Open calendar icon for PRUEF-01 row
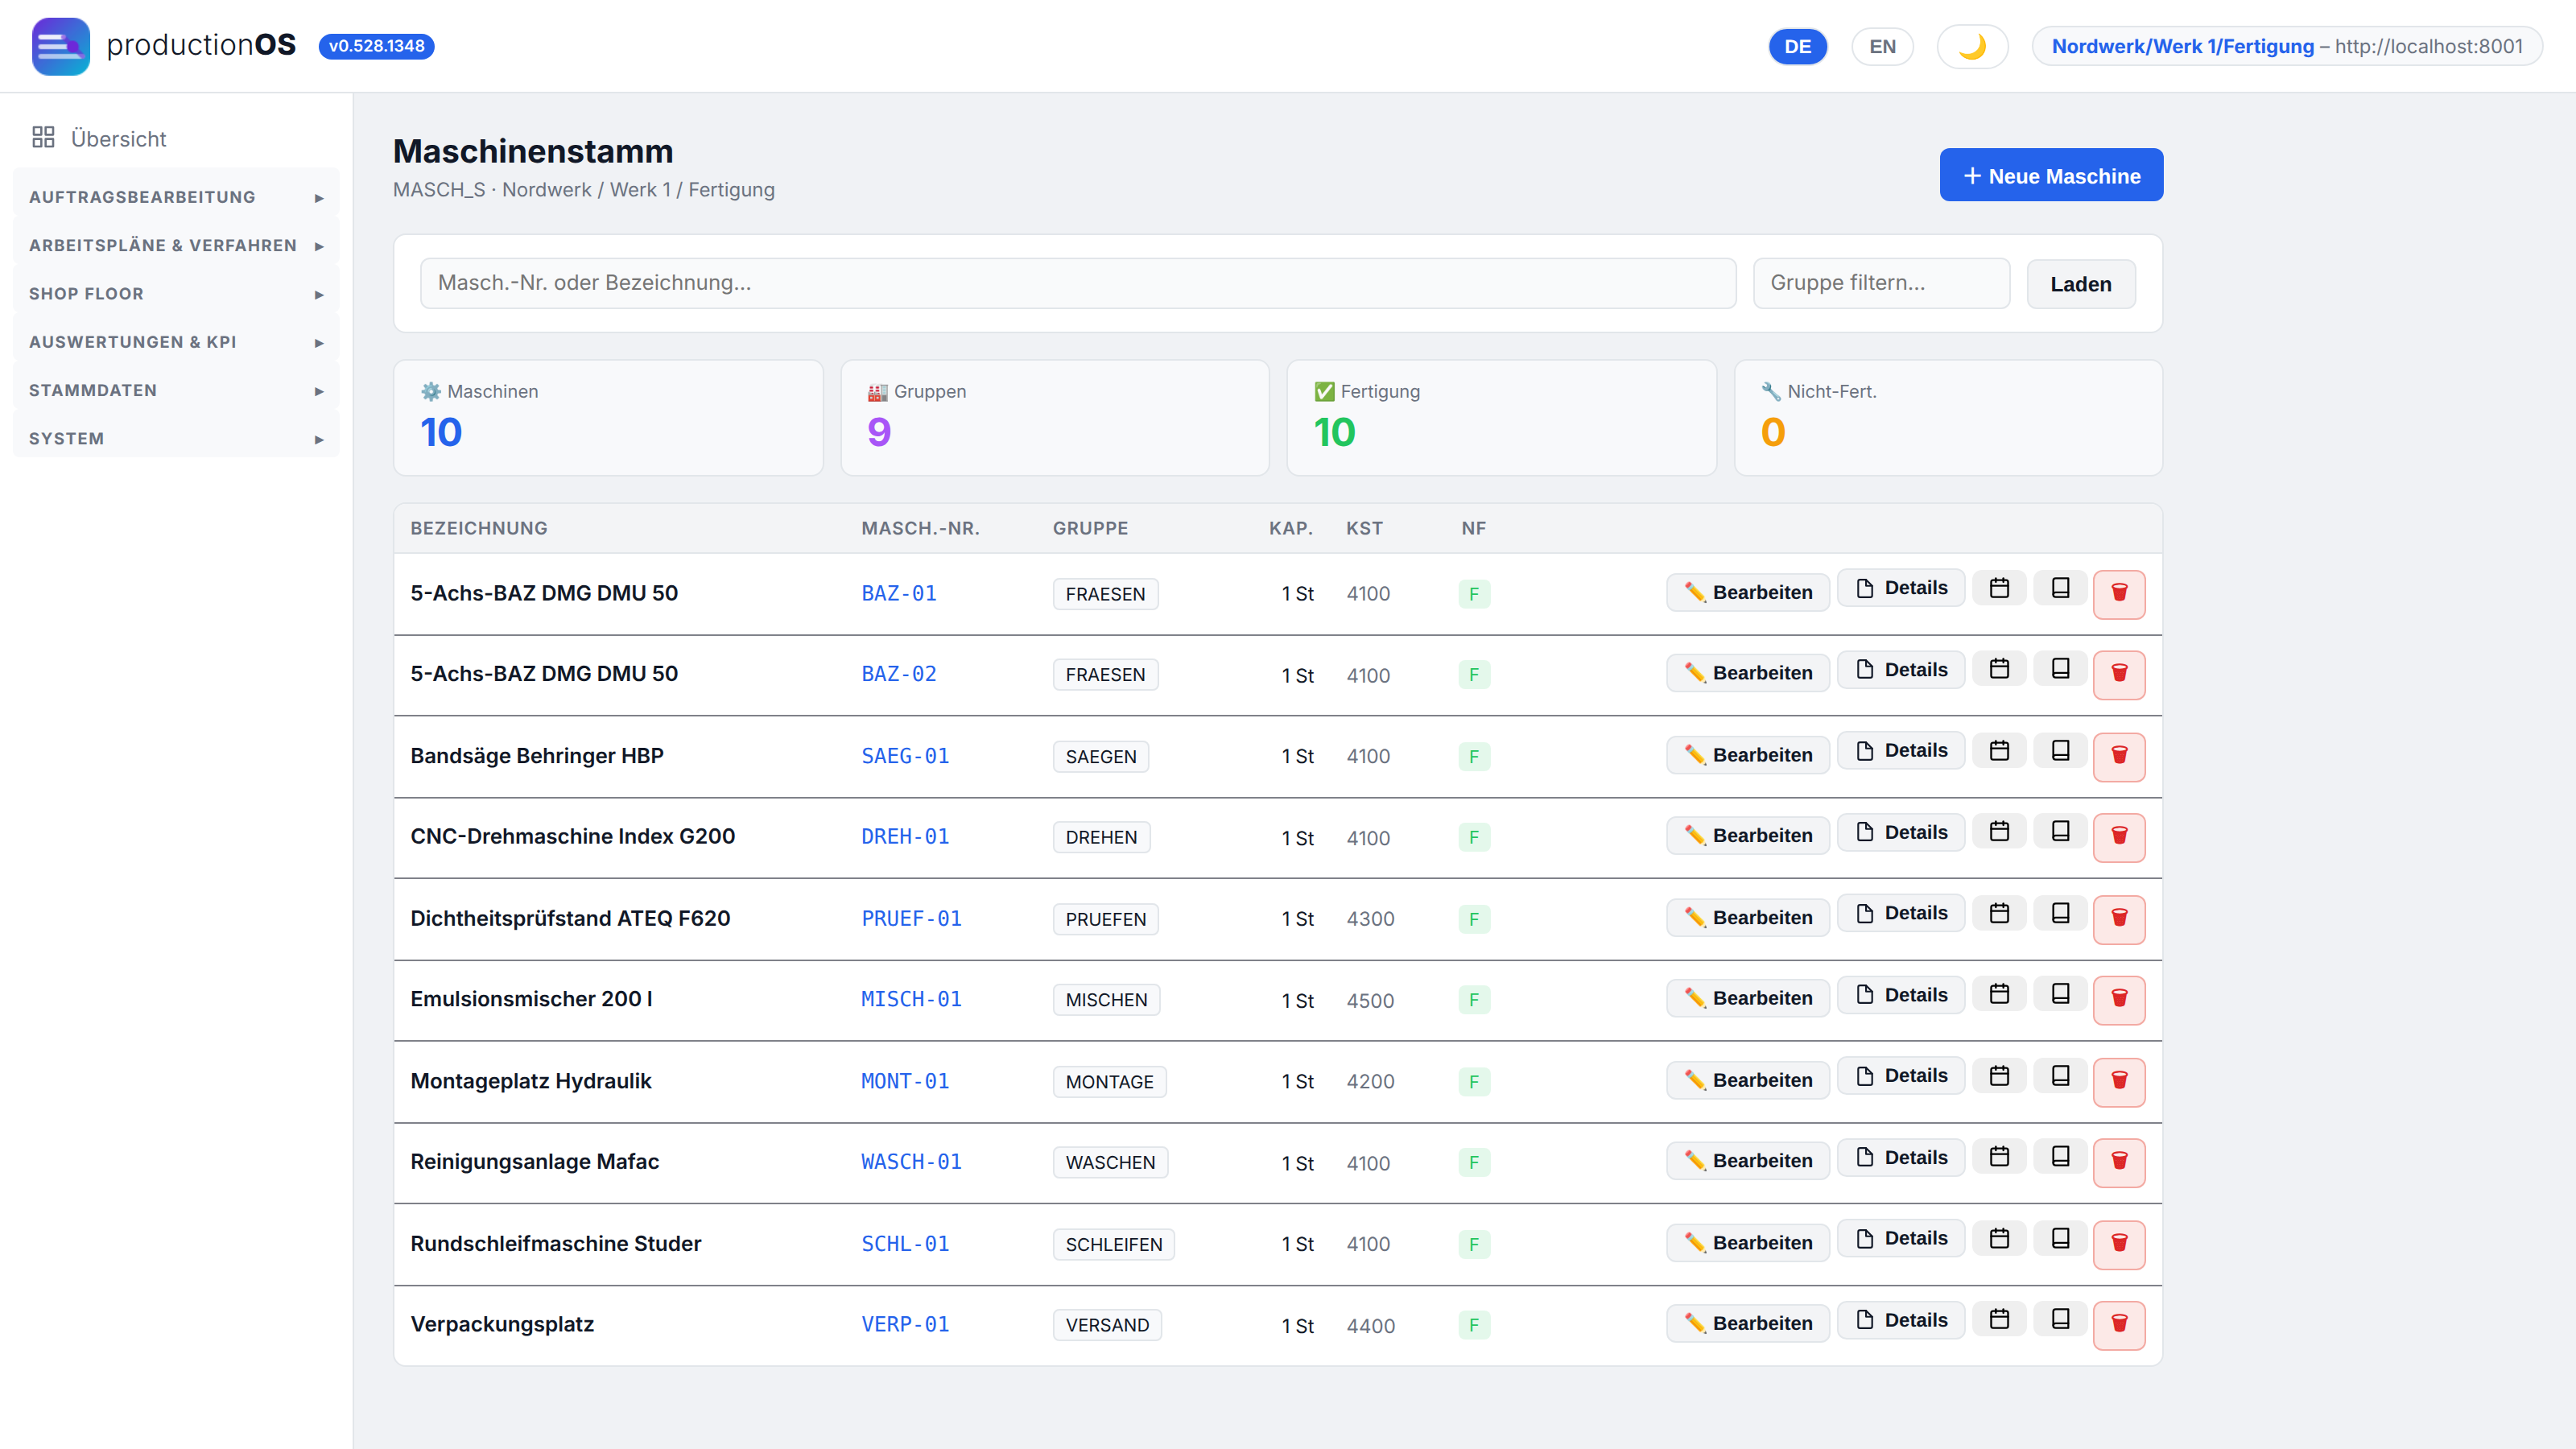The width and height of the screenshot is (2576, 1449). coord(1999,913)
